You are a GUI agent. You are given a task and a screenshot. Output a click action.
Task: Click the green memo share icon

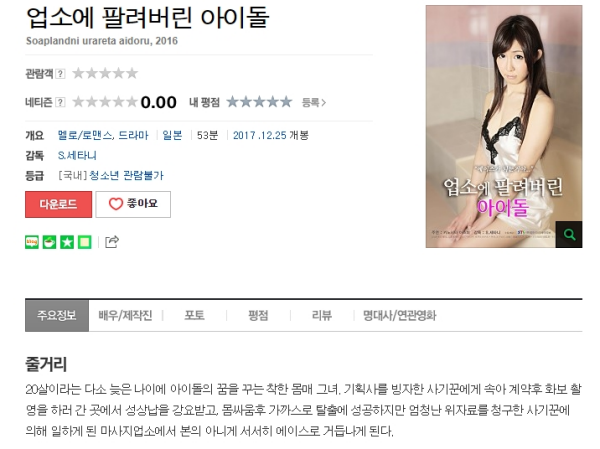[x=85, y=242]
